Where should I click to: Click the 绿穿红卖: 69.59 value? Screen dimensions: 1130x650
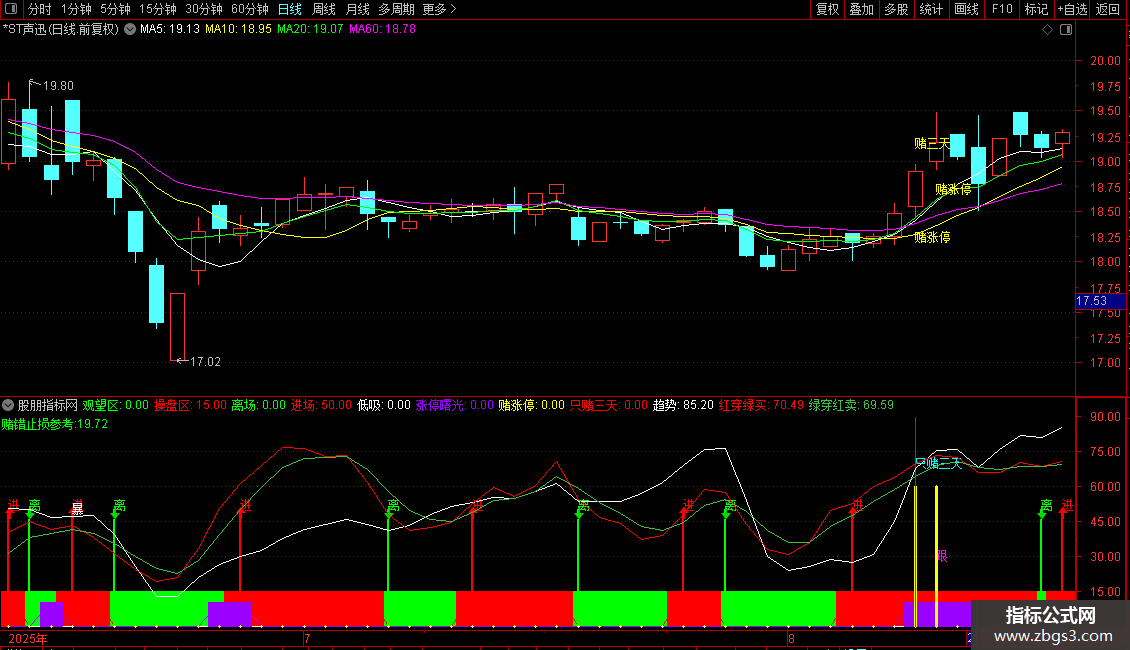pos(851,406)
